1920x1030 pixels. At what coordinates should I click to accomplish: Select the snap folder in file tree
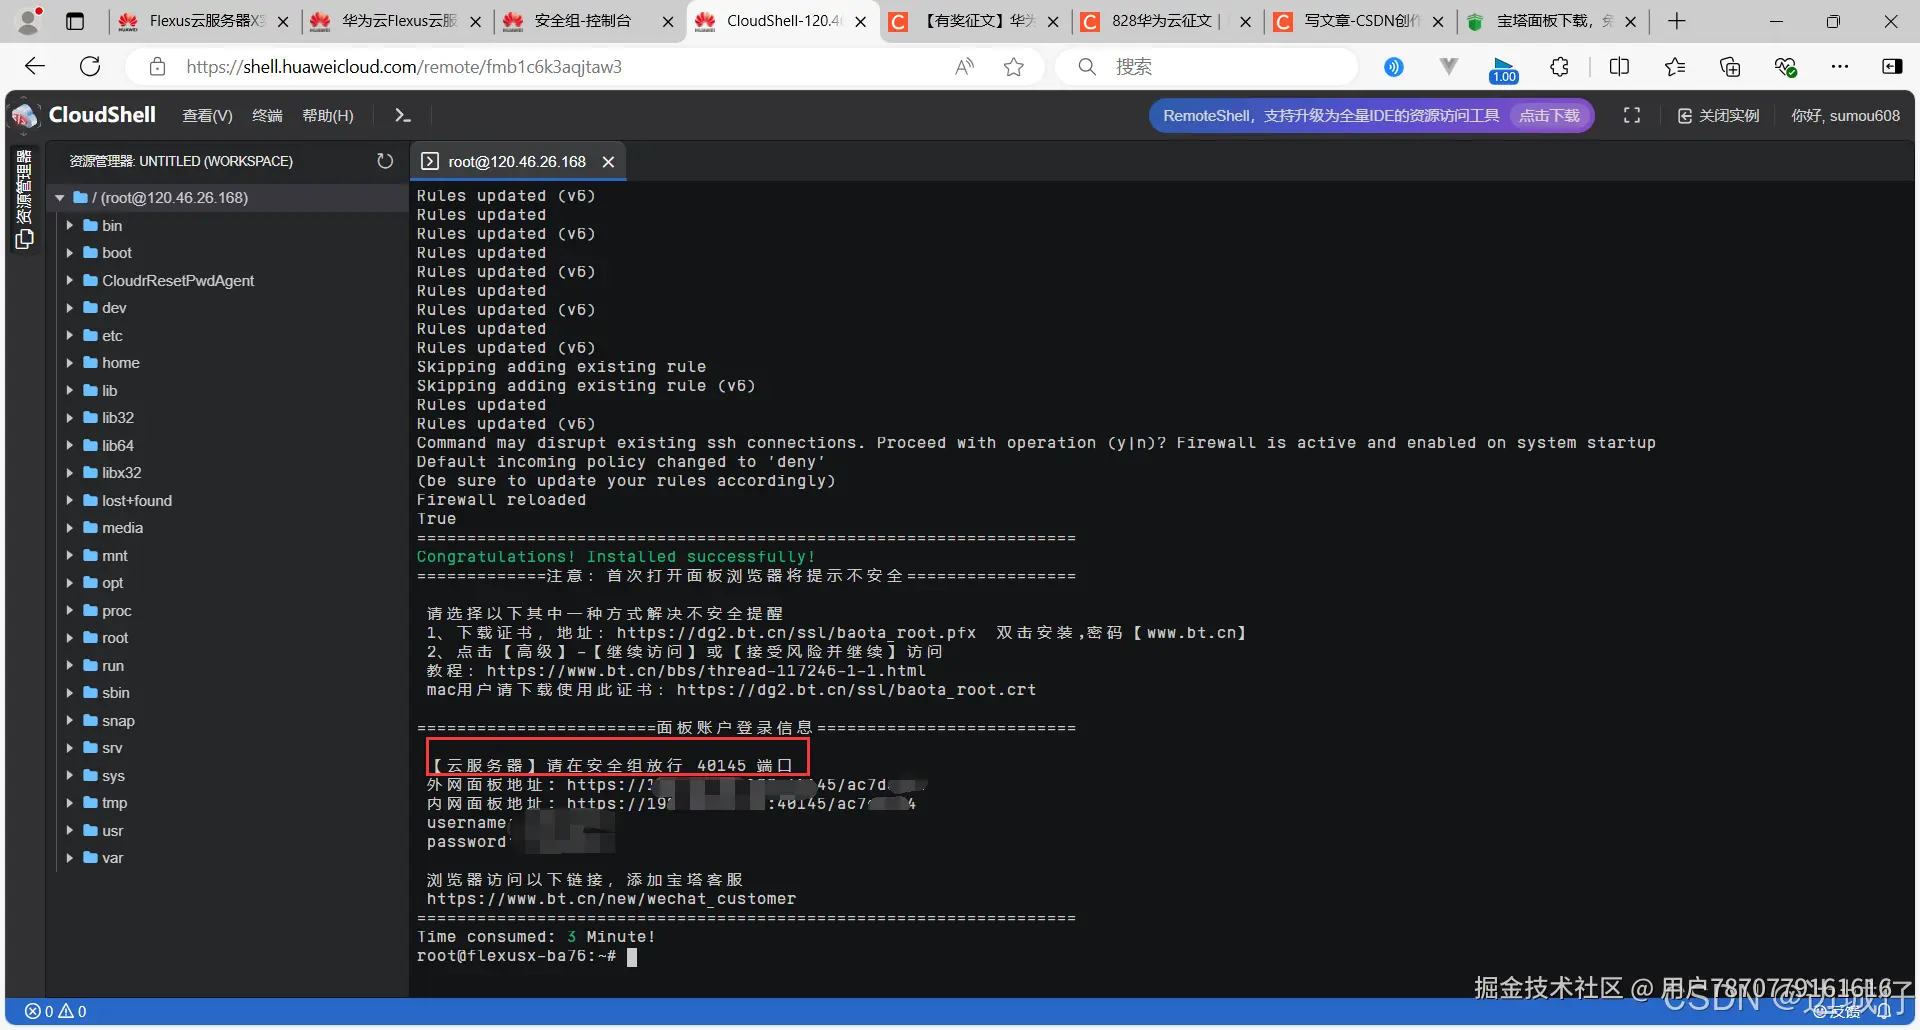[118, 721]
